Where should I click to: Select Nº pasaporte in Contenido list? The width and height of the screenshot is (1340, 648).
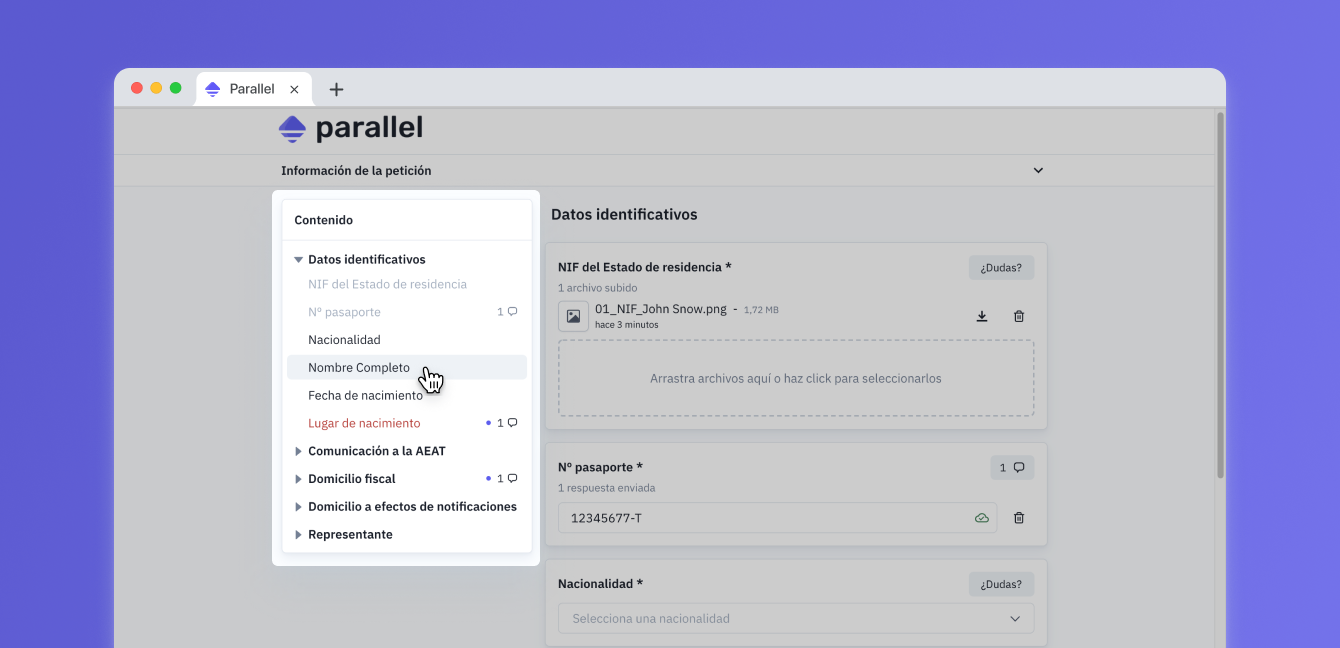point(344,312)
